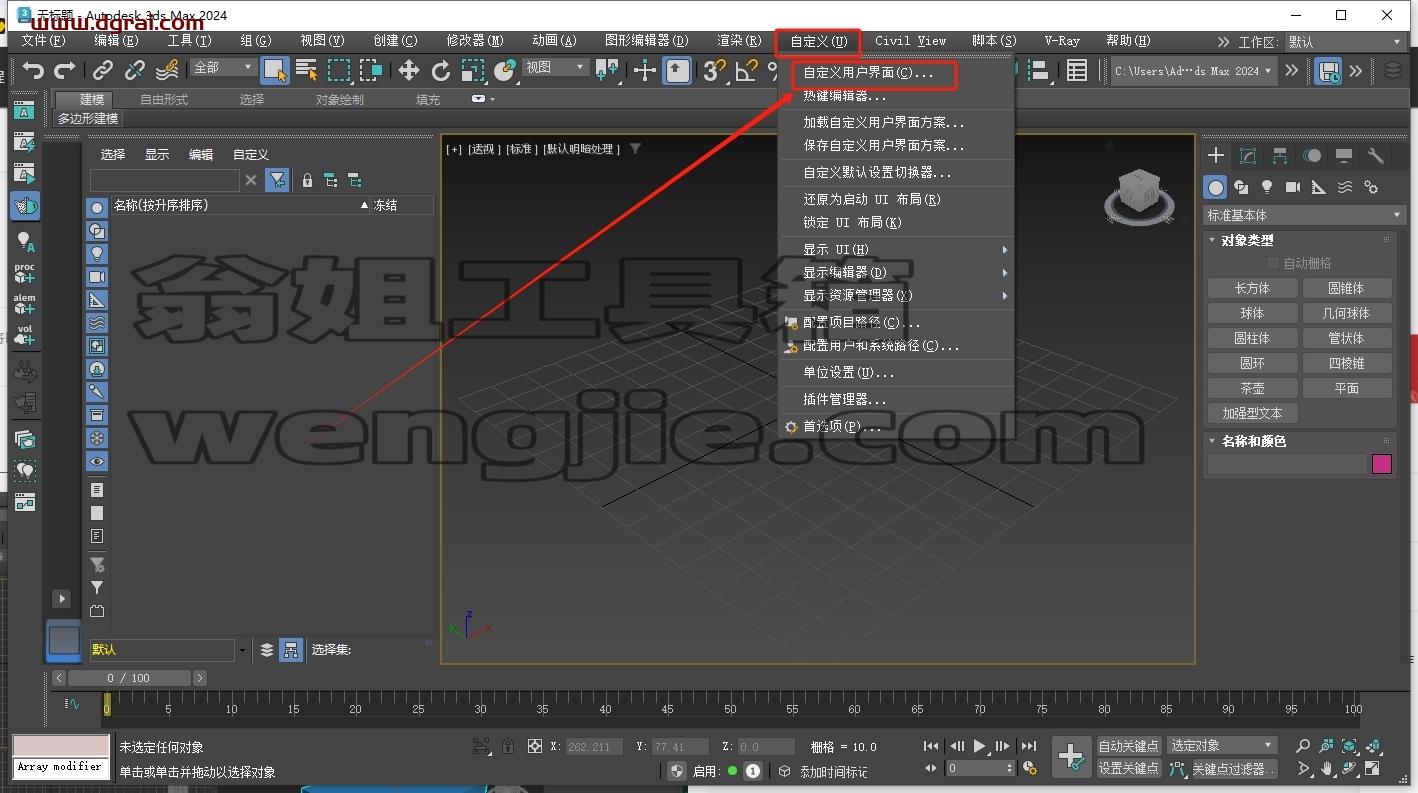This screenshot has height=793, width=1418.
Task: Click the 圆柱体 cylinder button
Action: [1252, 338]
